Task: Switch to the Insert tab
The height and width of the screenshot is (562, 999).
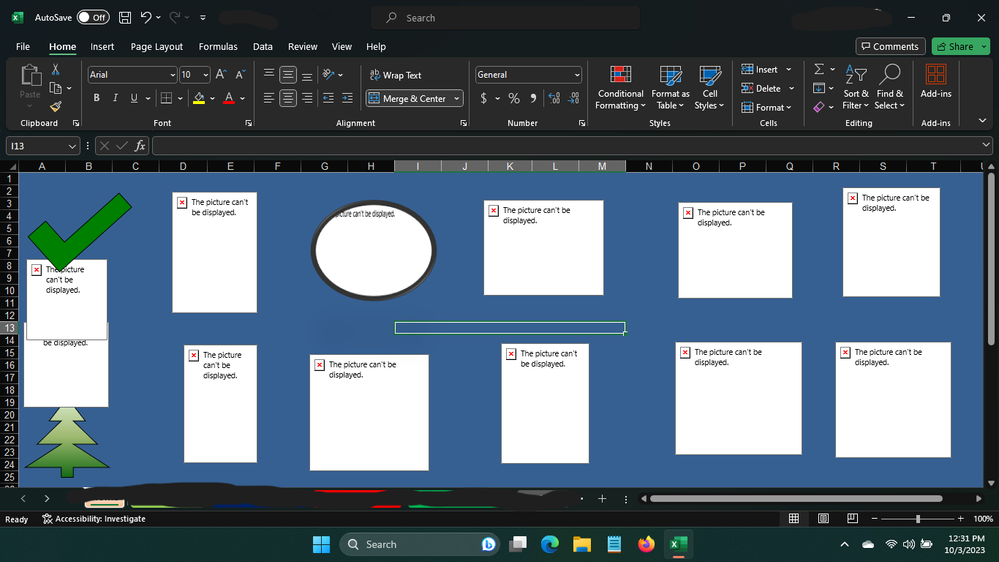Action: point(102,47)
